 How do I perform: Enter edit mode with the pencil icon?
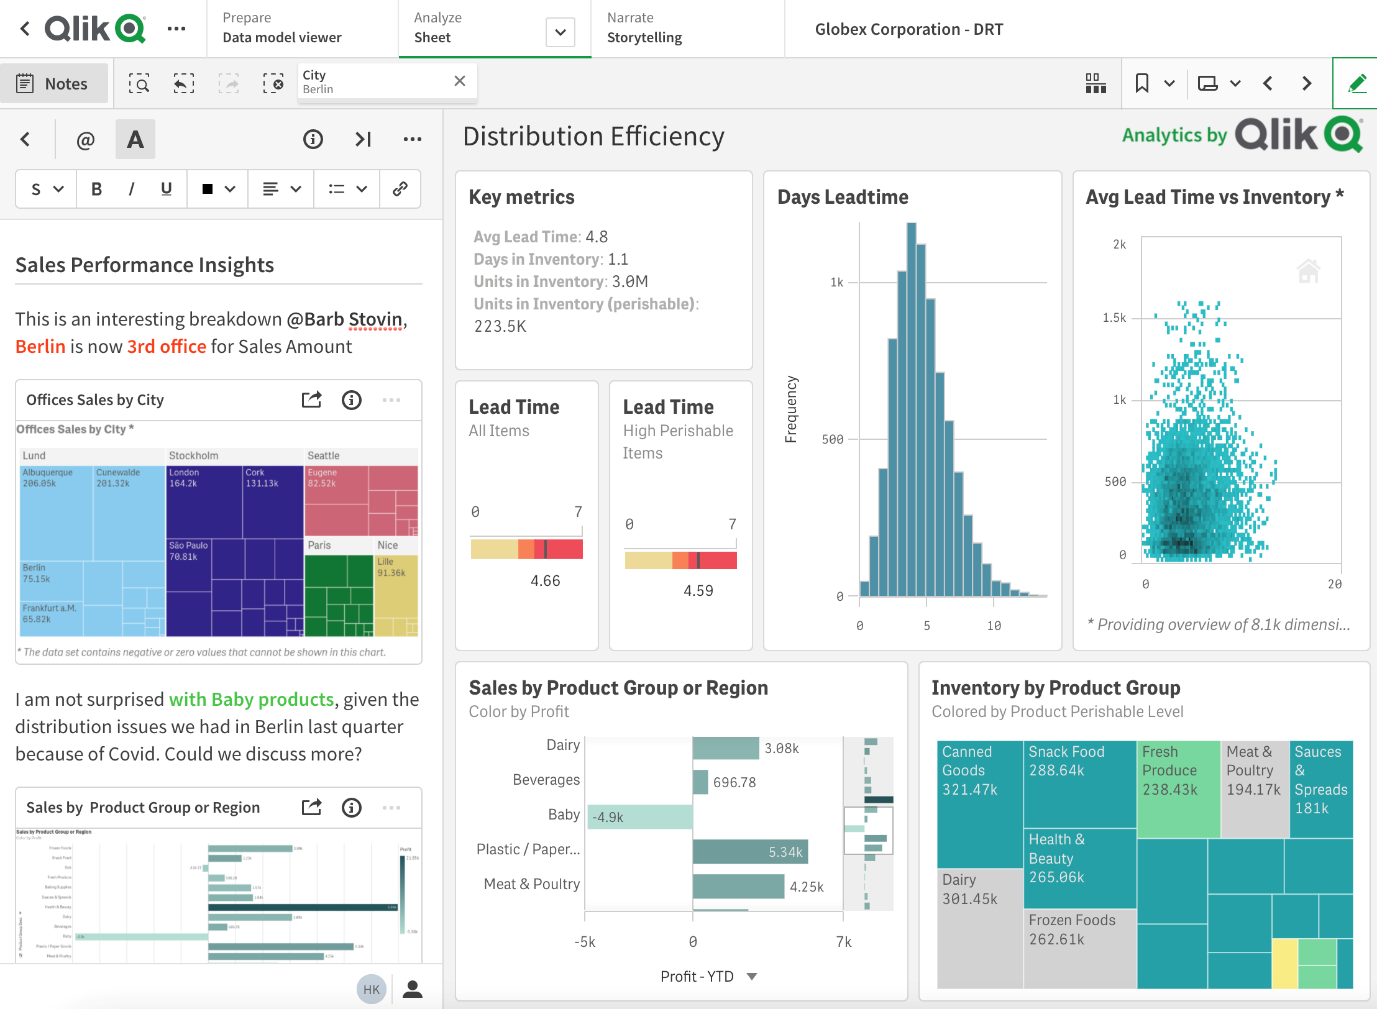[1356, 83]
